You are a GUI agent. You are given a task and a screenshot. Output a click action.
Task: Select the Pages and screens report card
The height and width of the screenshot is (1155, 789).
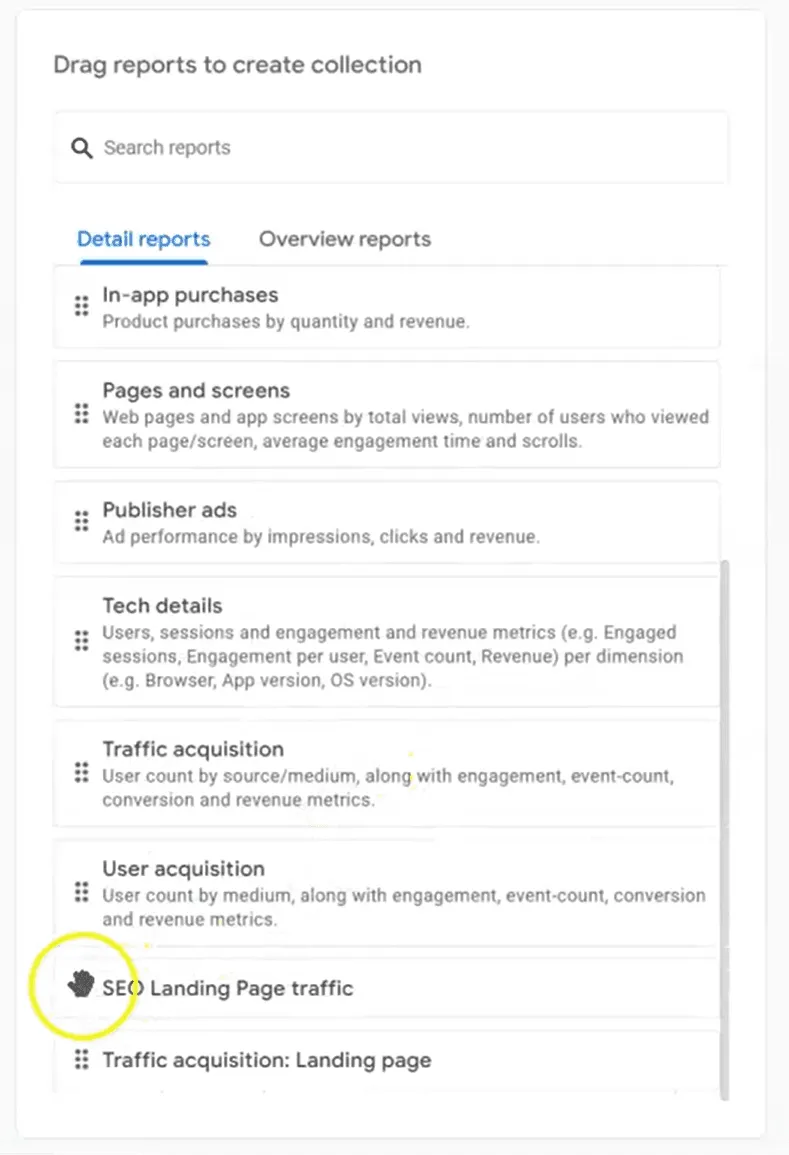tap(387, 415)
